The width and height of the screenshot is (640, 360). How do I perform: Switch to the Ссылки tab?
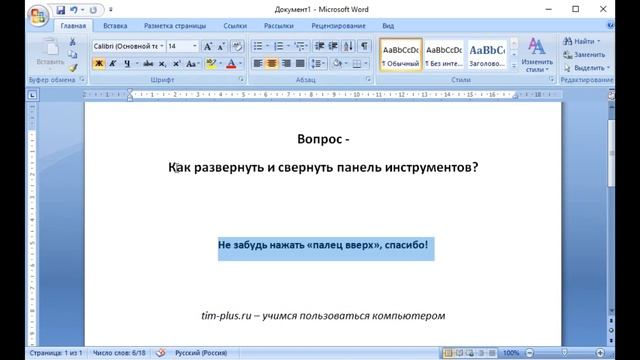click(x=235, y=26)
